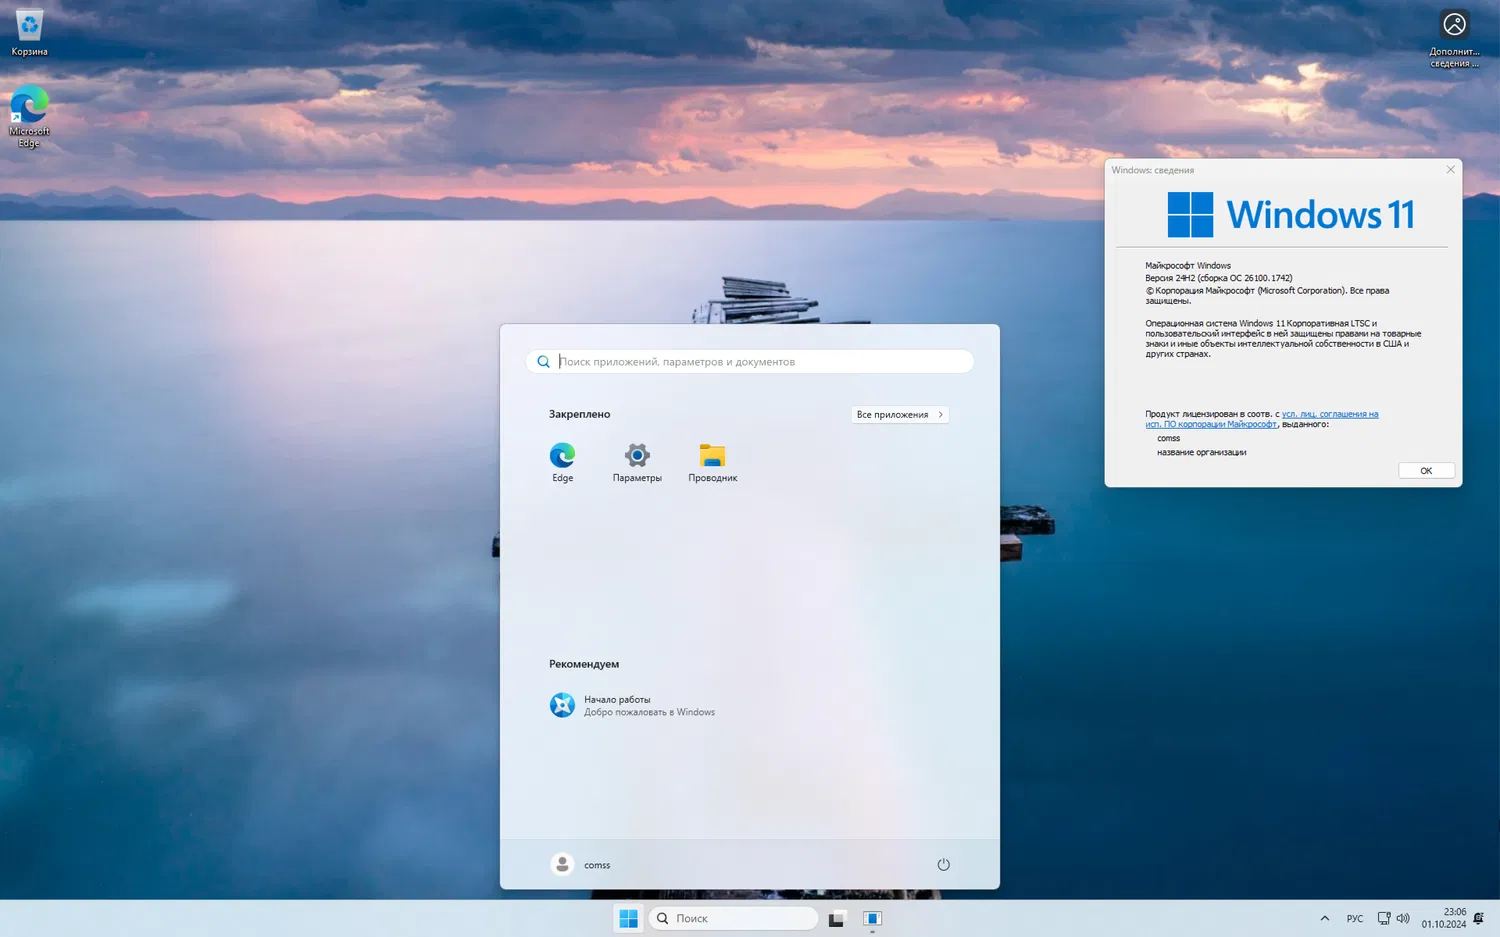Click the Закреплено heading in Start menu

pos(579,414)
